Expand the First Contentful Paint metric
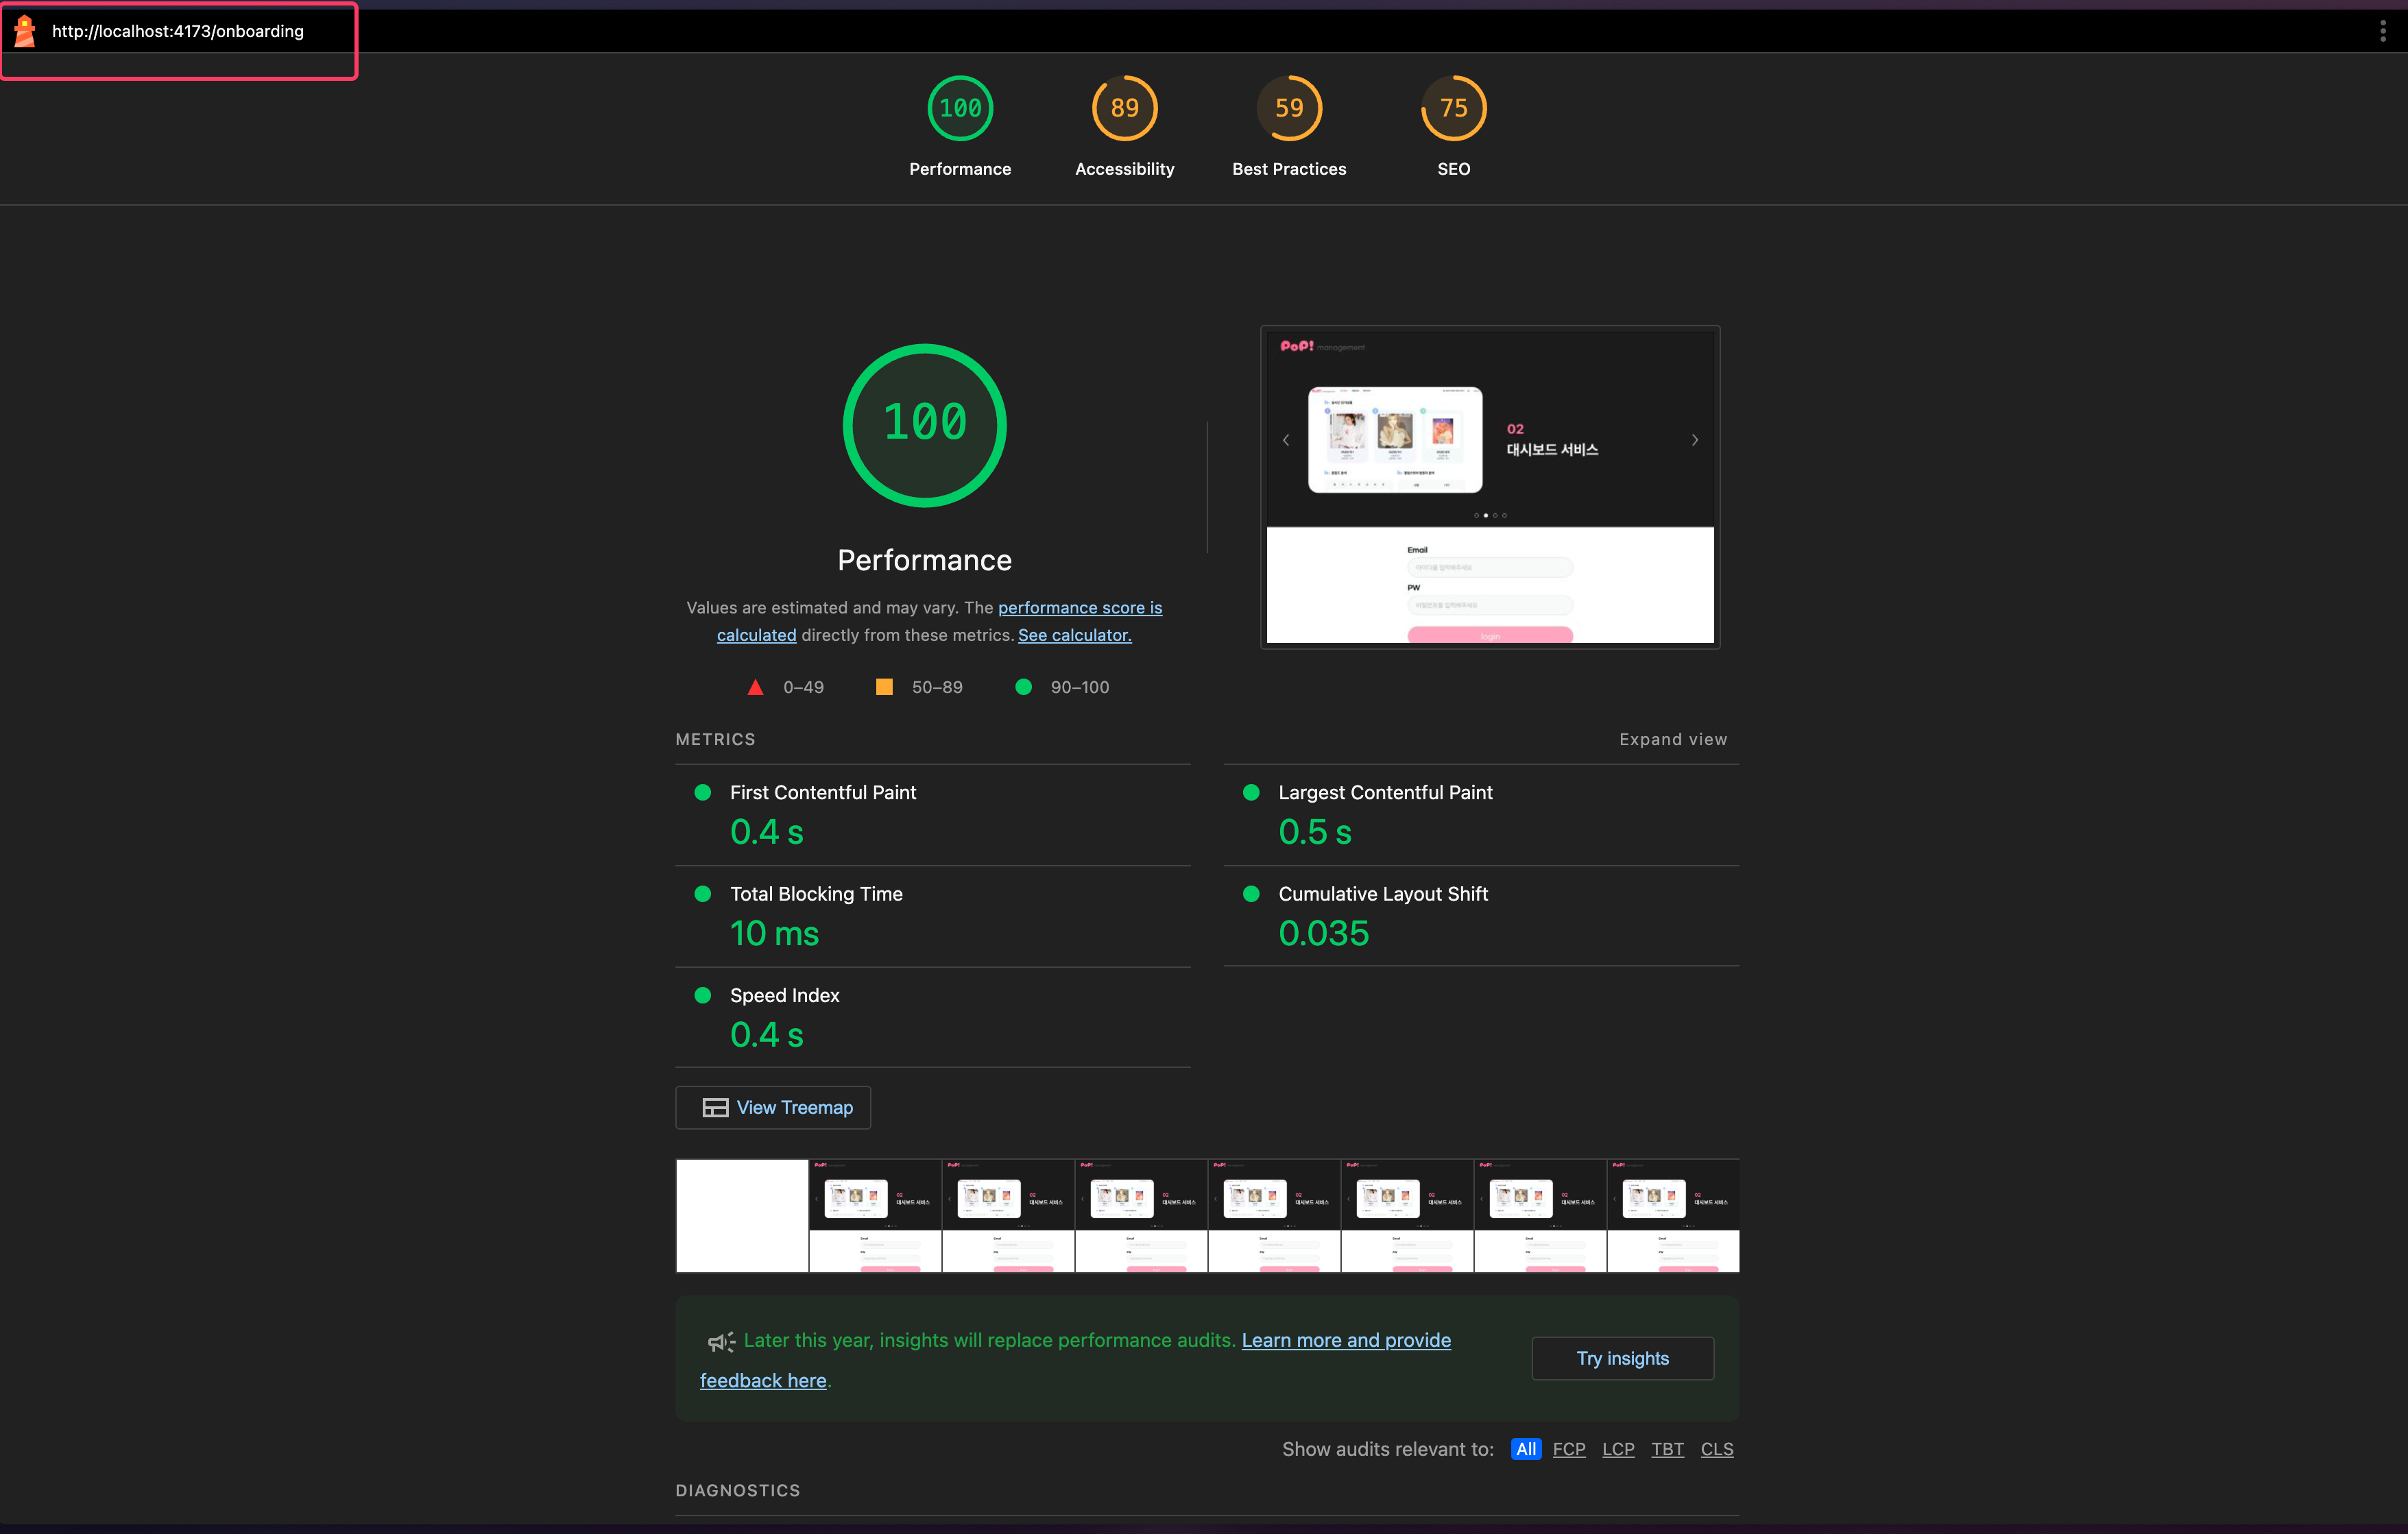 click(822, 792)
